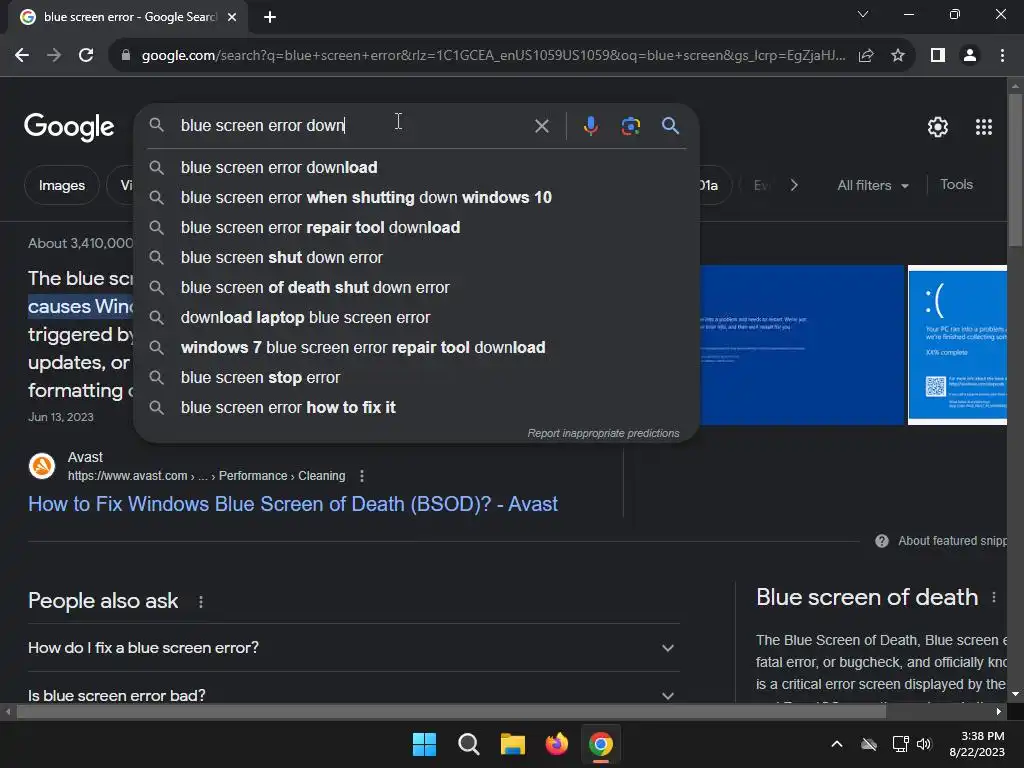Screen dimensions: 1024x768
Task: Choose suggestion 'blue screen stop error'
Action: click(x=417, y=377)
